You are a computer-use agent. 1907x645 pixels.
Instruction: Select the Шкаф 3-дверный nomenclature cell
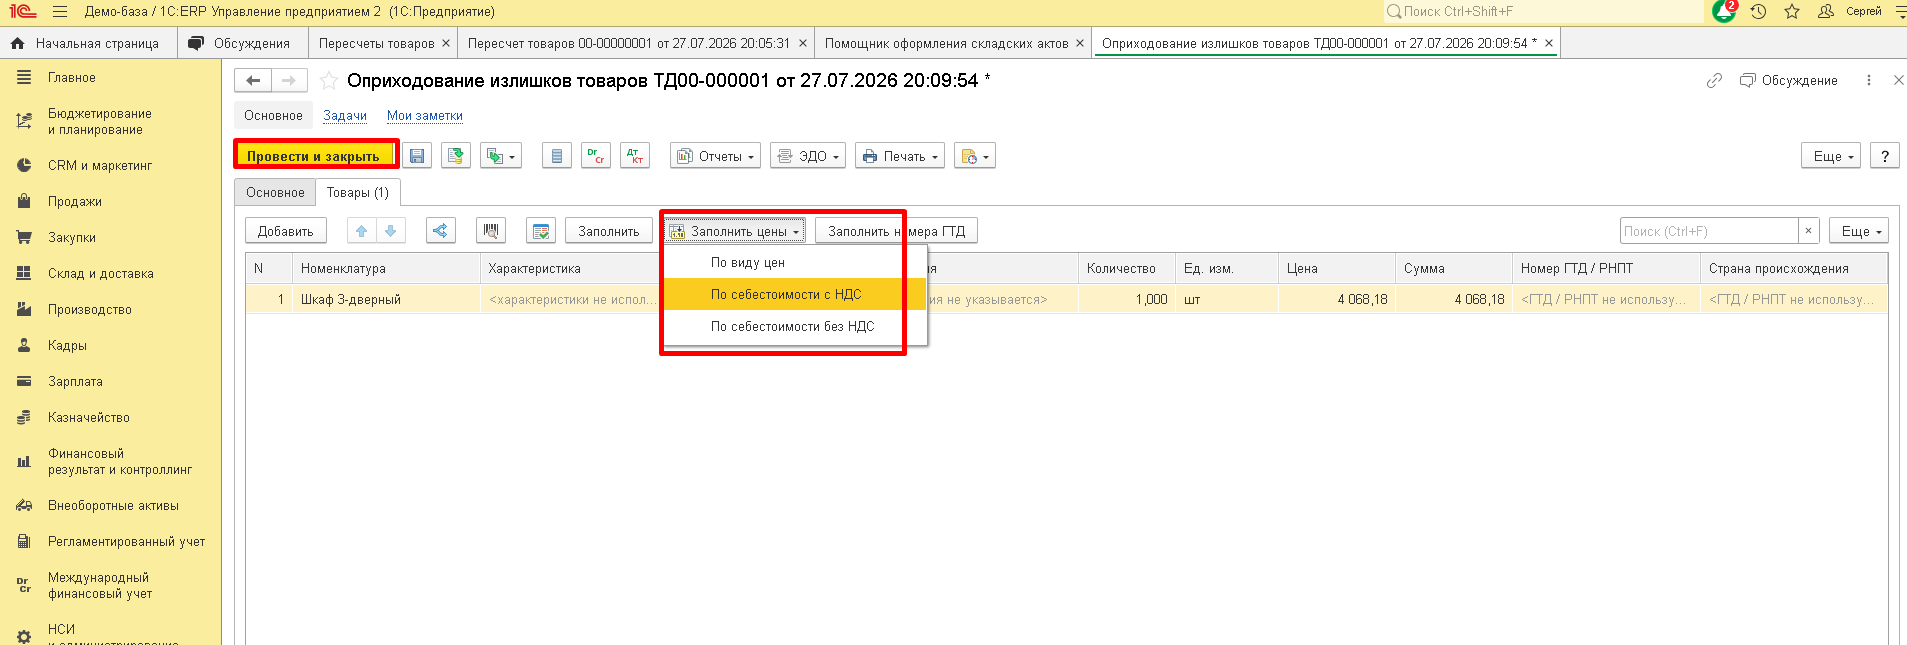(x=386, y=299)
